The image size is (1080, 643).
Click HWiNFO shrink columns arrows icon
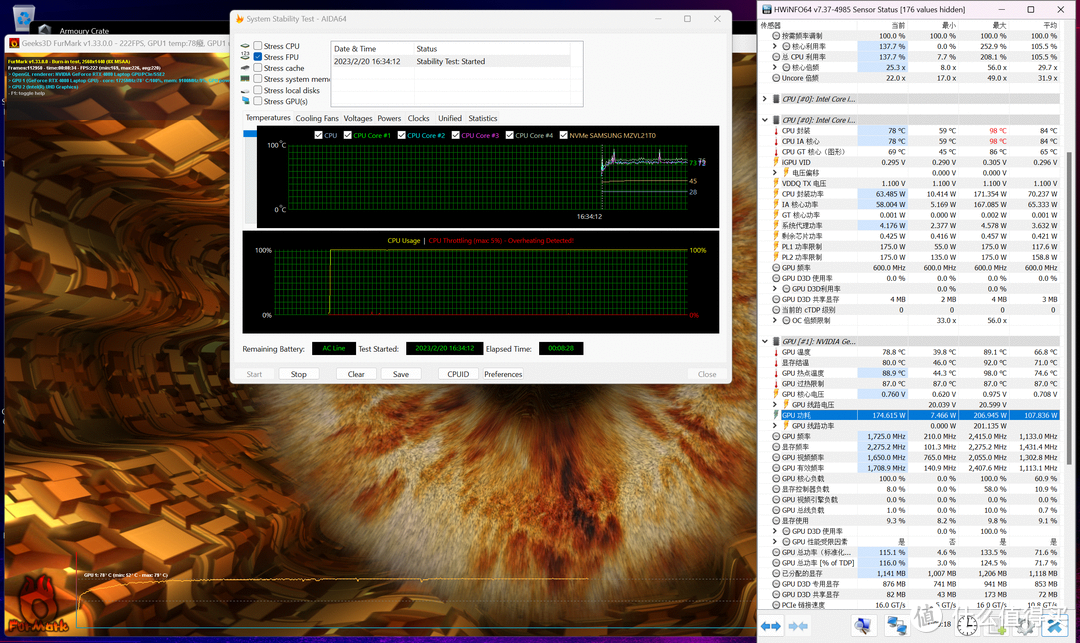(798, 626)
